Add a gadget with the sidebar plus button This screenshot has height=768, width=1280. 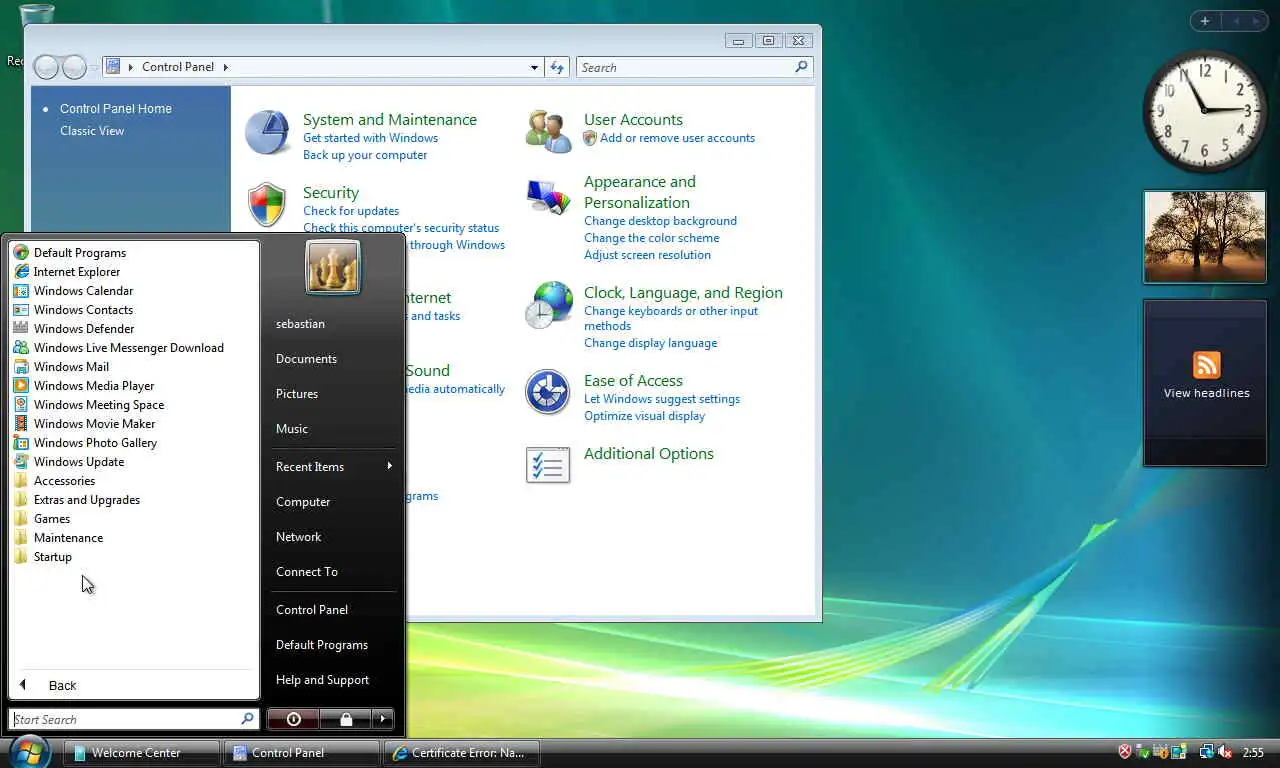click(1205, 21)
